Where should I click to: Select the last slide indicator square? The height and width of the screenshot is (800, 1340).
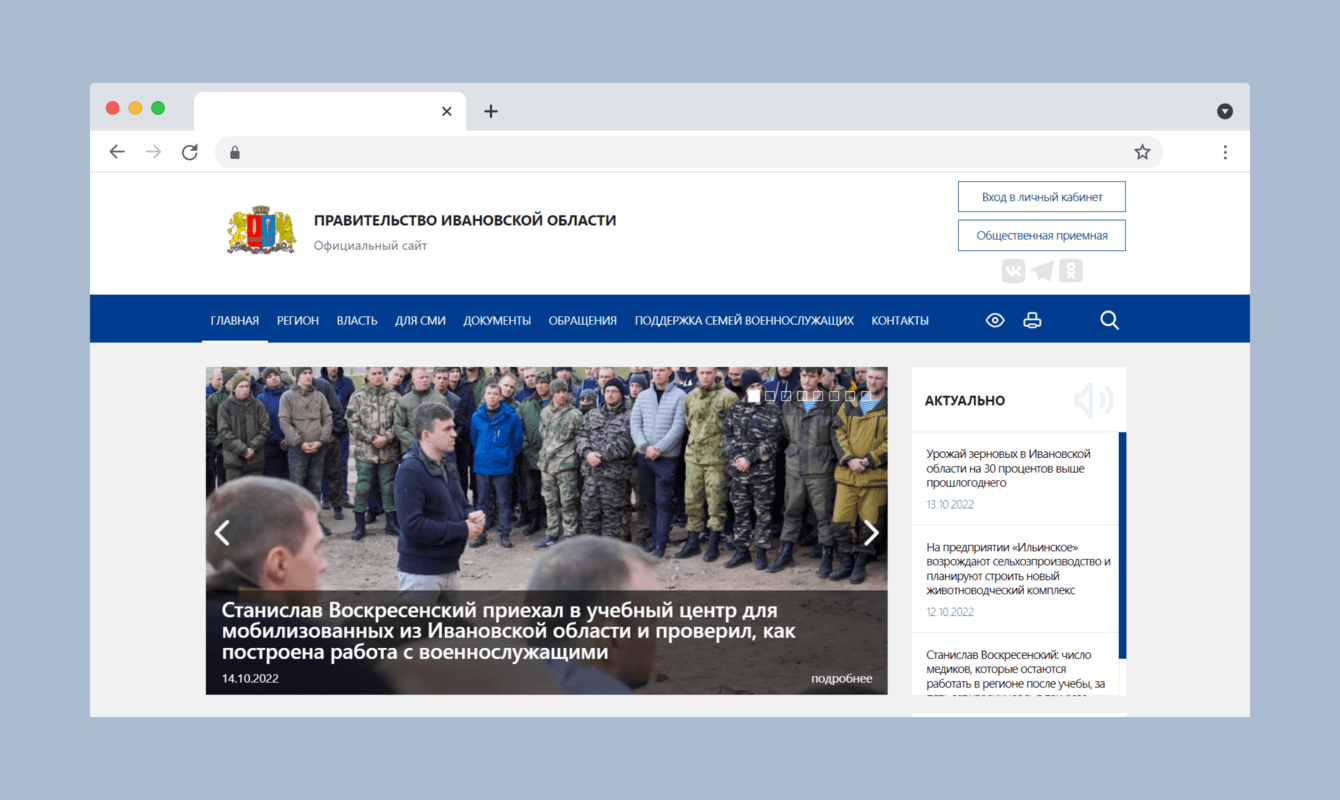coord(864,395)
